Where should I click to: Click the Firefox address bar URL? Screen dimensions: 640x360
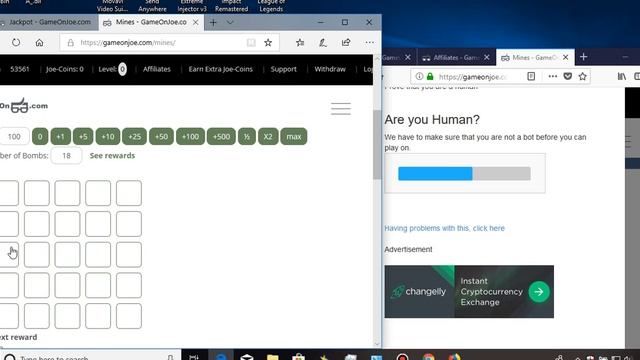(473, 77)
